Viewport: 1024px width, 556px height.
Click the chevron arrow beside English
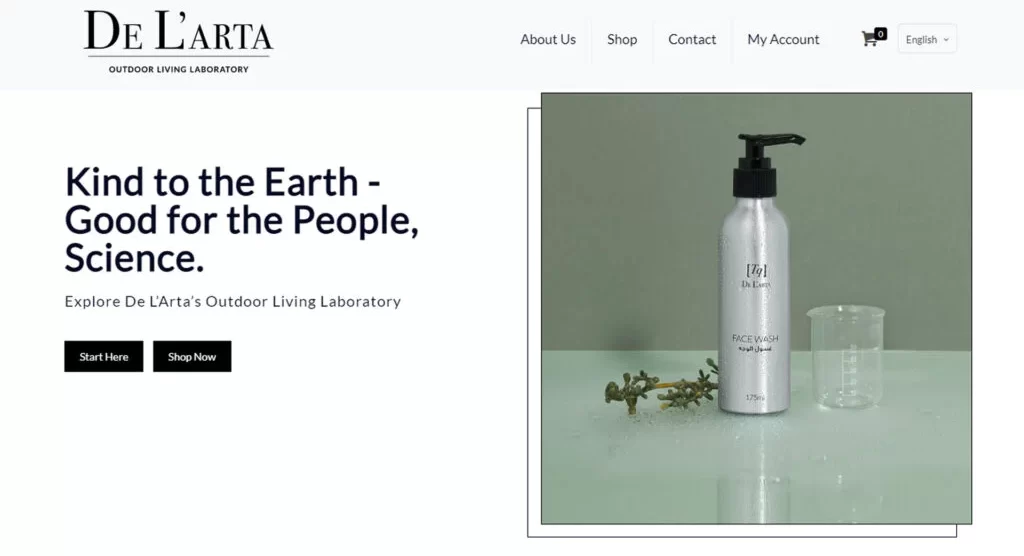(x=946, y=40)
